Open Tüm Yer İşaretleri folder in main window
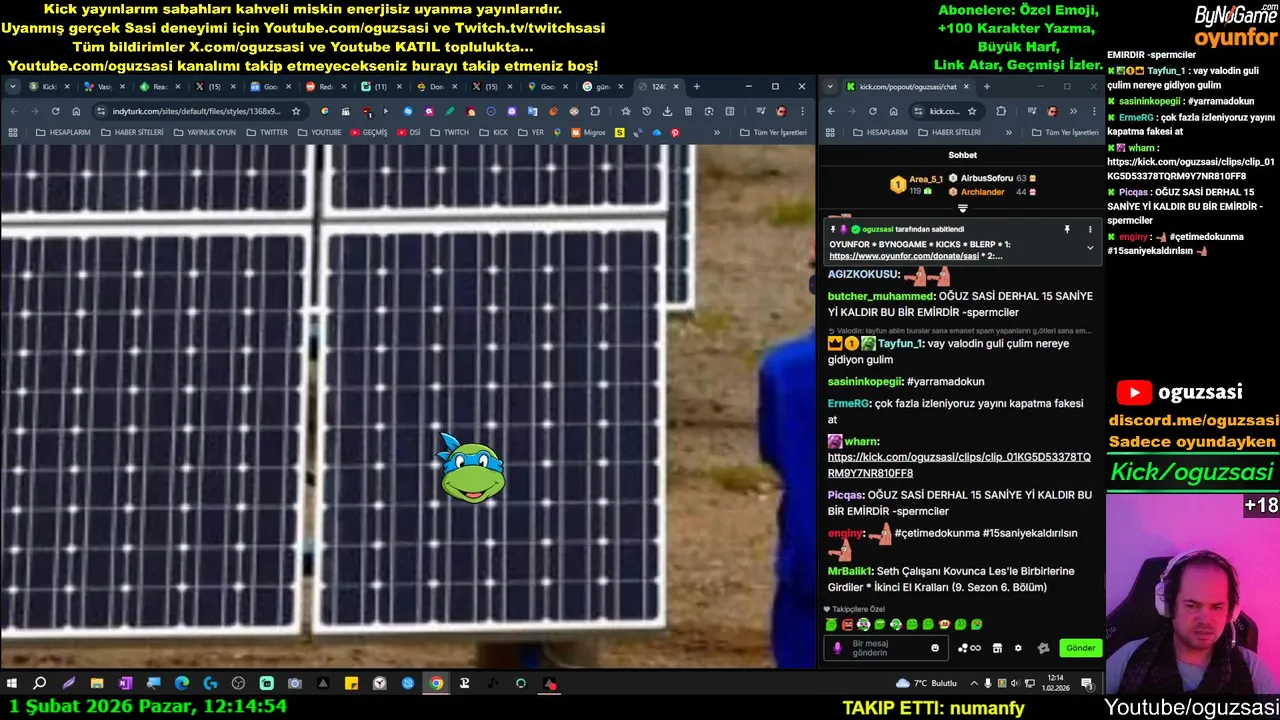1280x720 pixels. (x=773, y=132)
